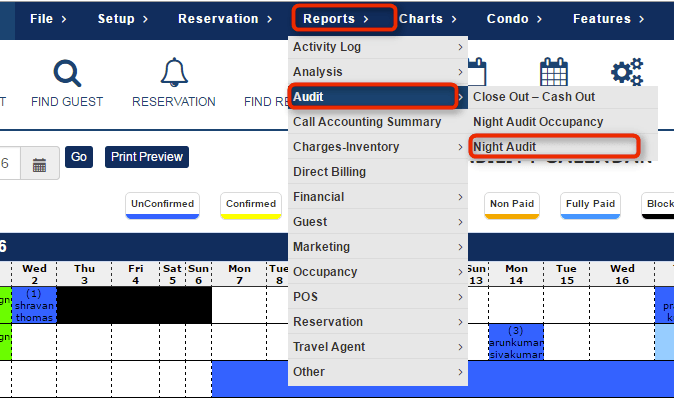
Task: Open the File menu
Action: (48, 19)
